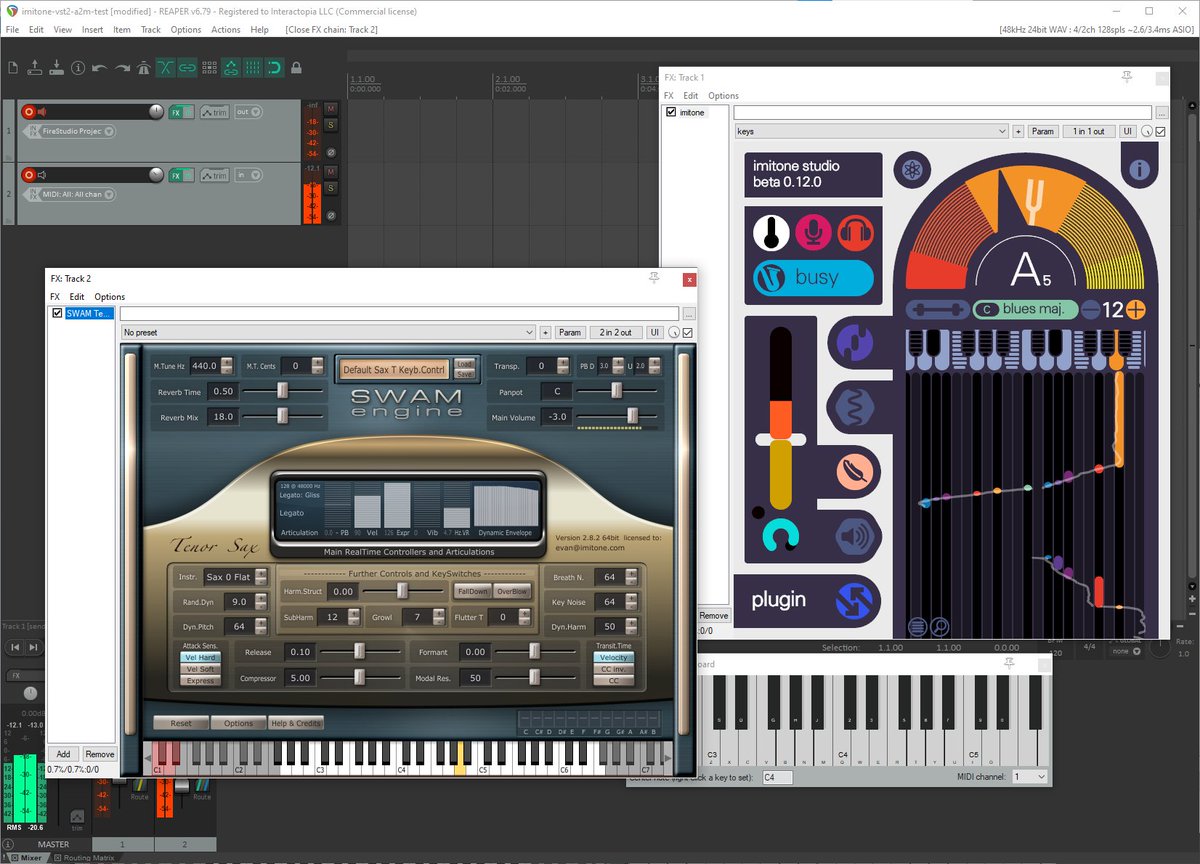Select Express attack sensitivity in SWAM

(200, 680)
